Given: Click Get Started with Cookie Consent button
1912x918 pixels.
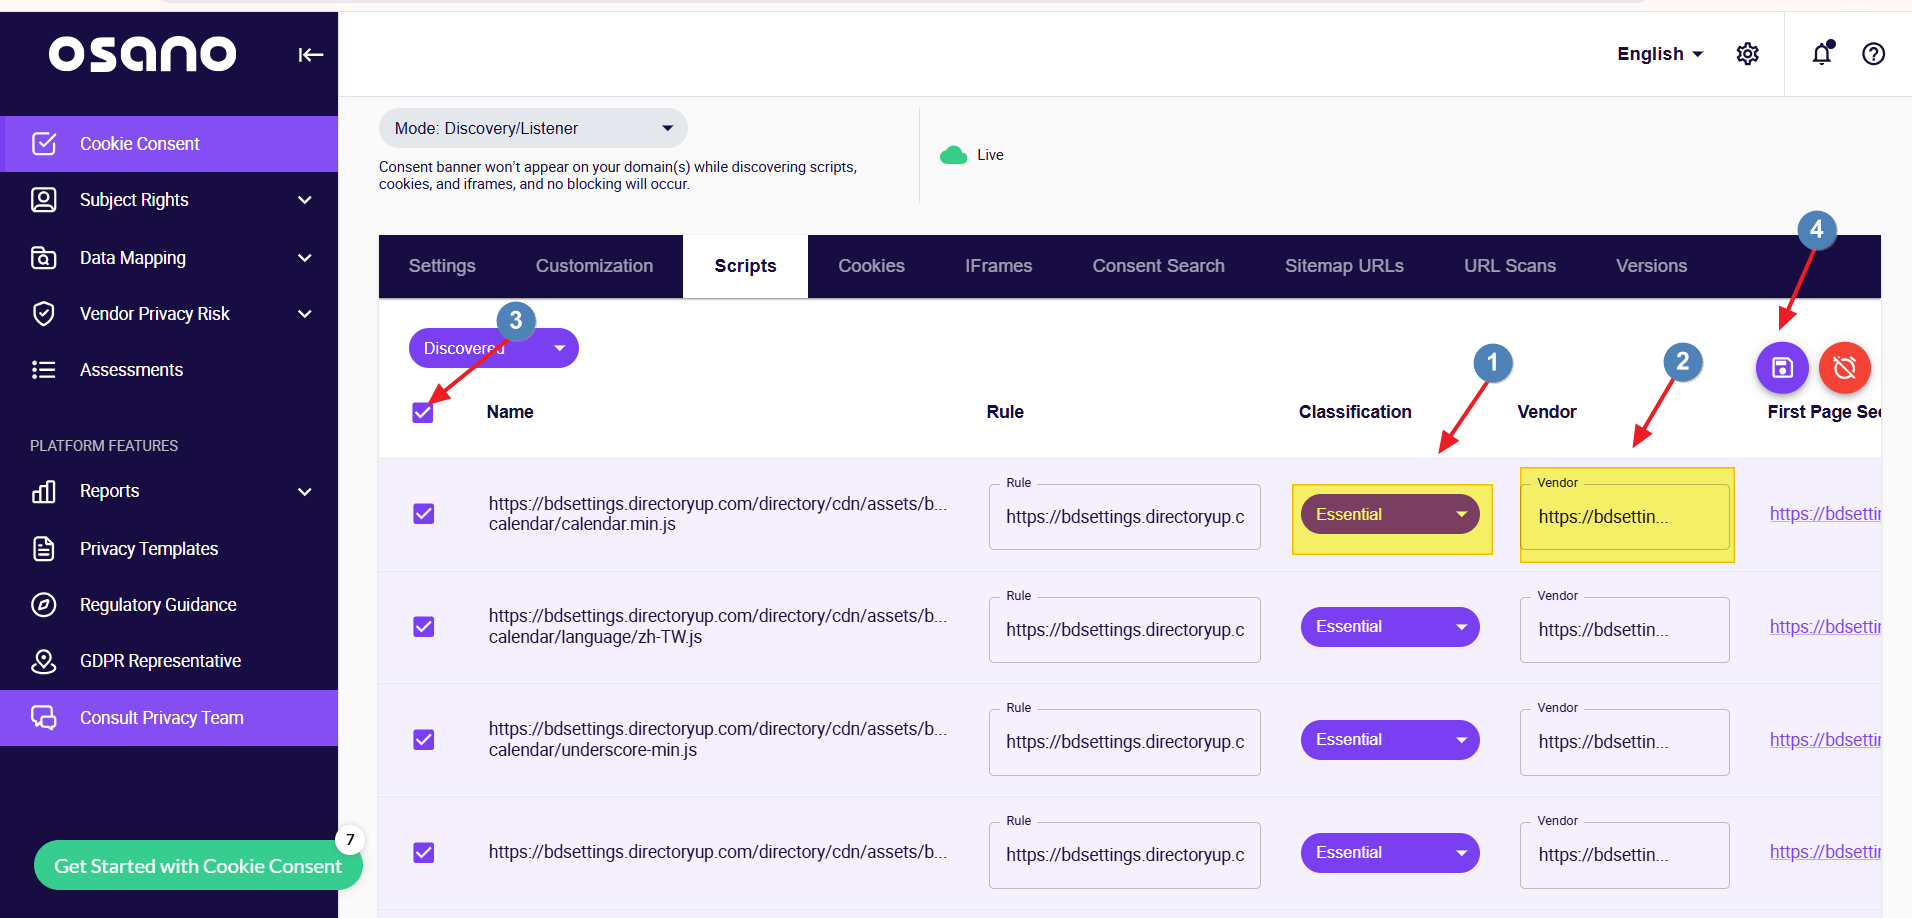Looking at the screenshot, I should tap(198, 866).
